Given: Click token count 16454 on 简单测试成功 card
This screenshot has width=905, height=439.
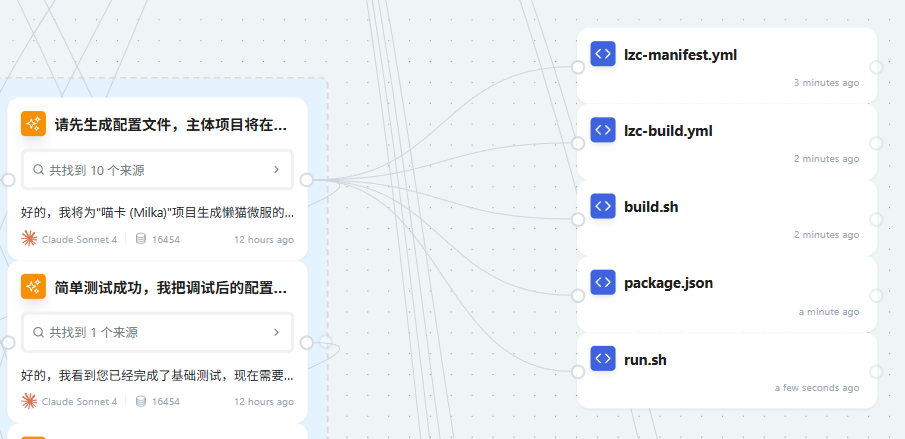Looking at the screenshot, I should (166, 402).
